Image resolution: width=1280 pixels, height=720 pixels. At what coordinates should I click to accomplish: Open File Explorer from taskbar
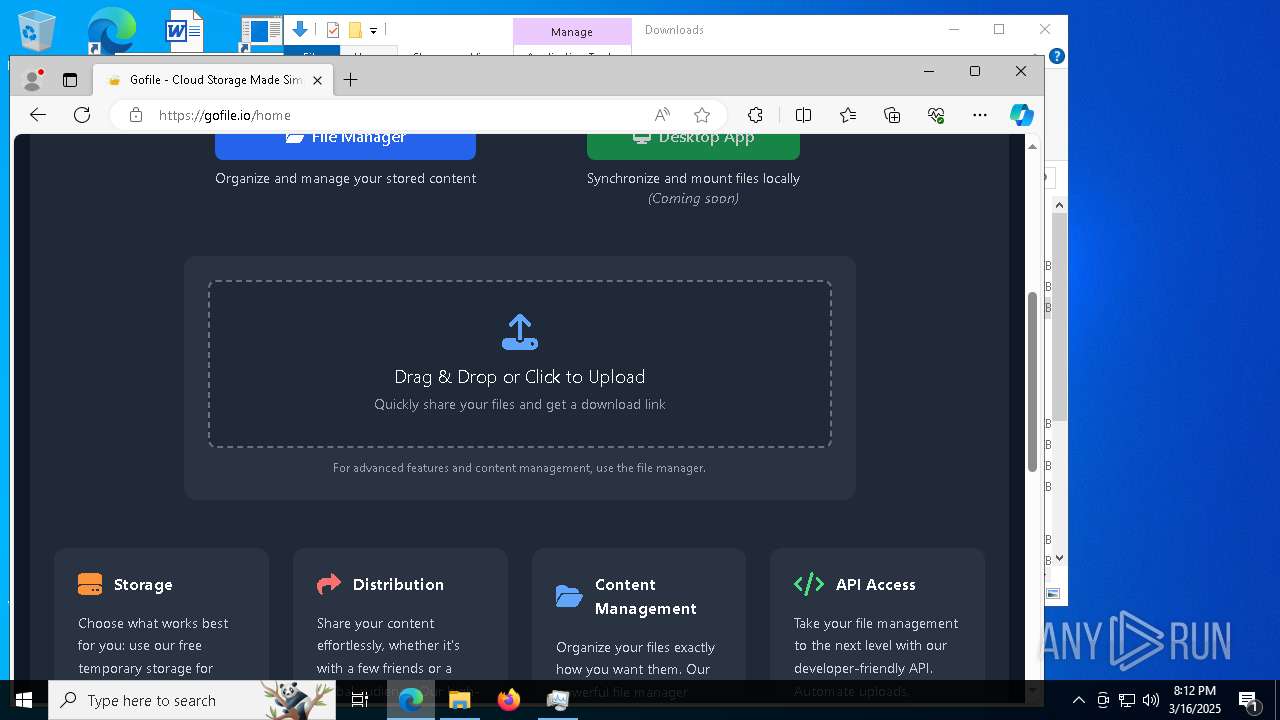click(459, 700)
